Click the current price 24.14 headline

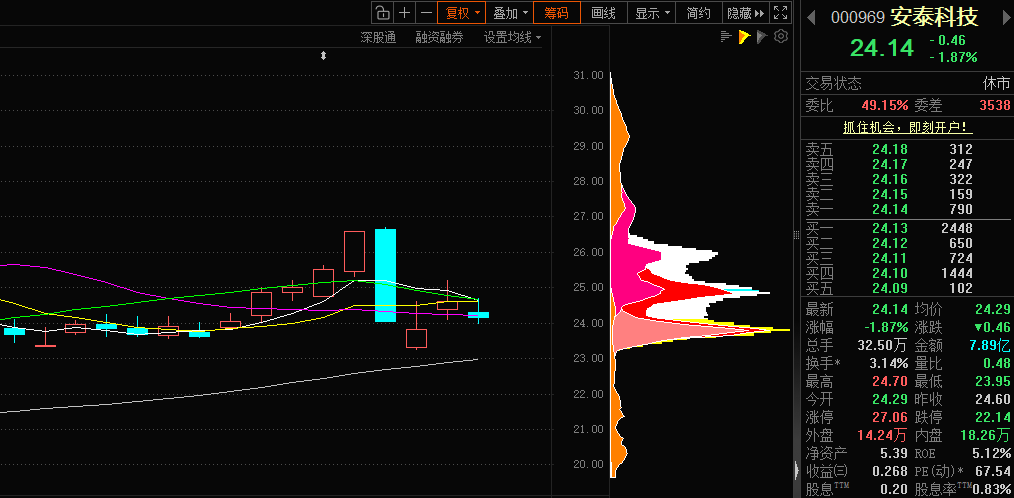click(882, 48)
